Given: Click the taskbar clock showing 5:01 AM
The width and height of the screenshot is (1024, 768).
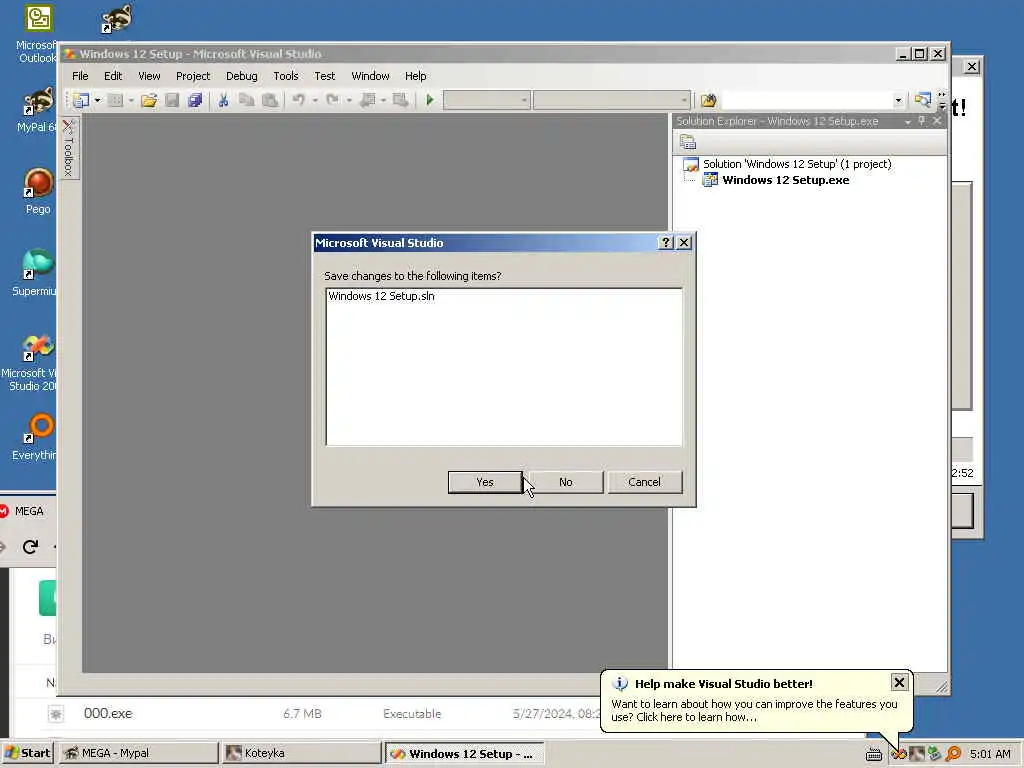Looking at the screenshot, I should point(990,754).
